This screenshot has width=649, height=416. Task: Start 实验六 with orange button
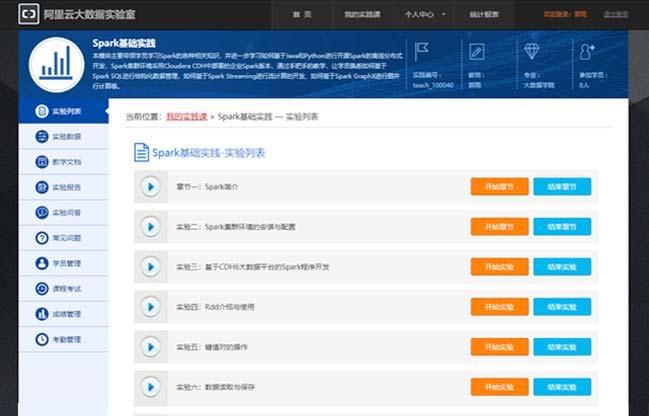pos(500,387)
